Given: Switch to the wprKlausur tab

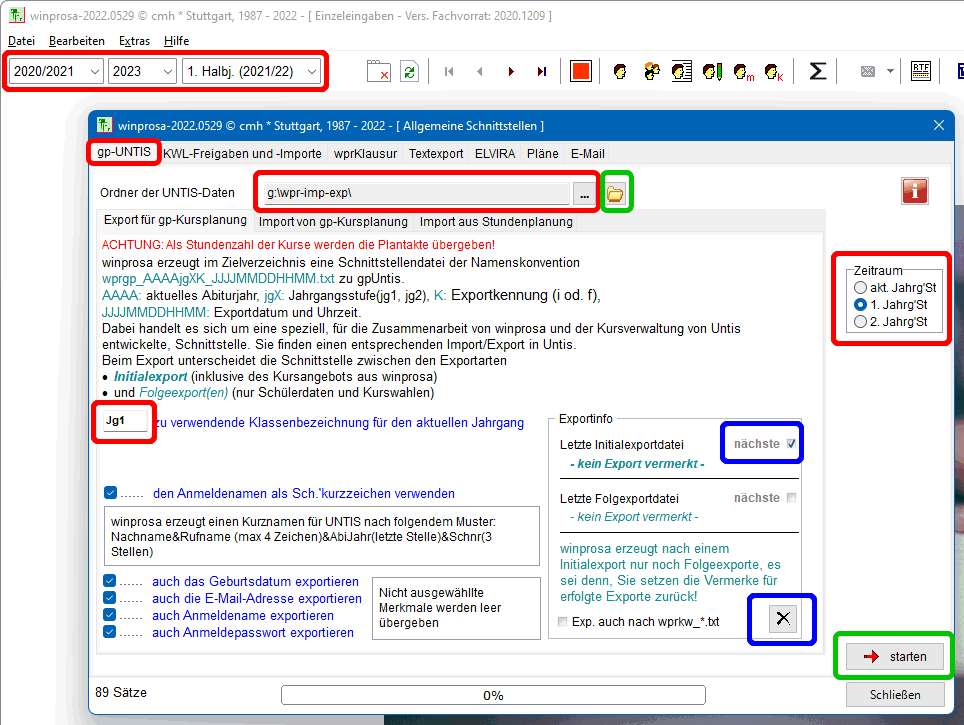Looking at the screenshot, I should click(365, 154).
